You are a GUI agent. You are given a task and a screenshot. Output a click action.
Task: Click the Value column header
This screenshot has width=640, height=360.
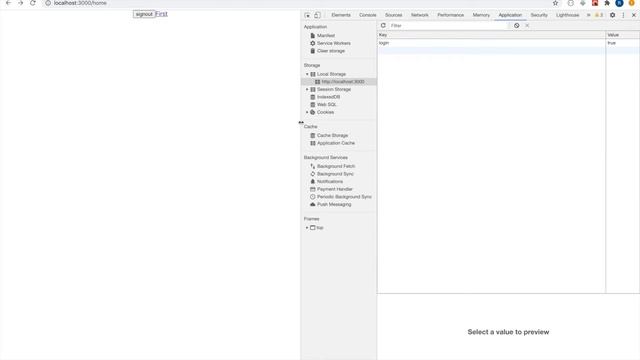(622, 35)
